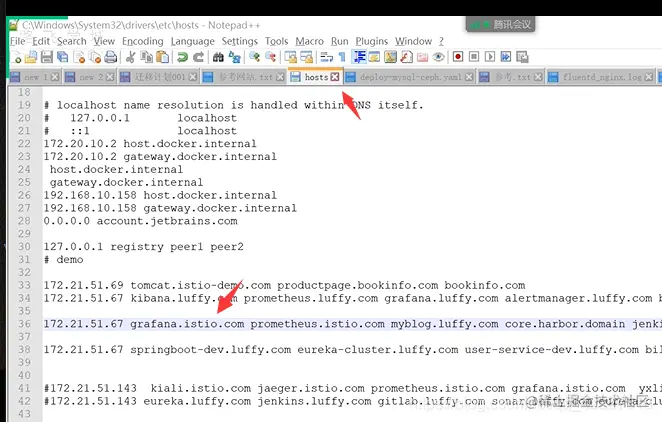Zoom in with the magnifier plus icon
Image resolution: width=662 pixels, height=422 pixels.
(254, 57)
